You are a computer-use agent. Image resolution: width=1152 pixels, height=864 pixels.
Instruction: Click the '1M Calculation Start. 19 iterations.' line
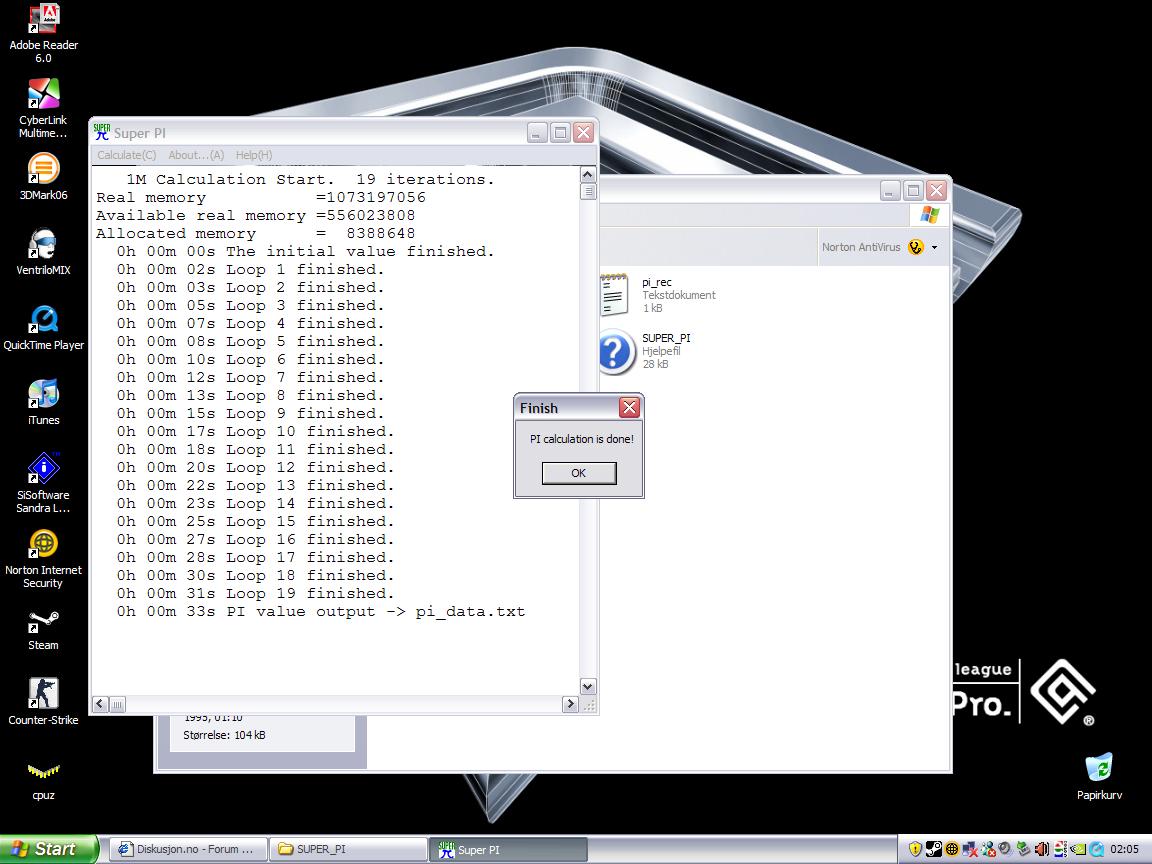click(310, 179)
